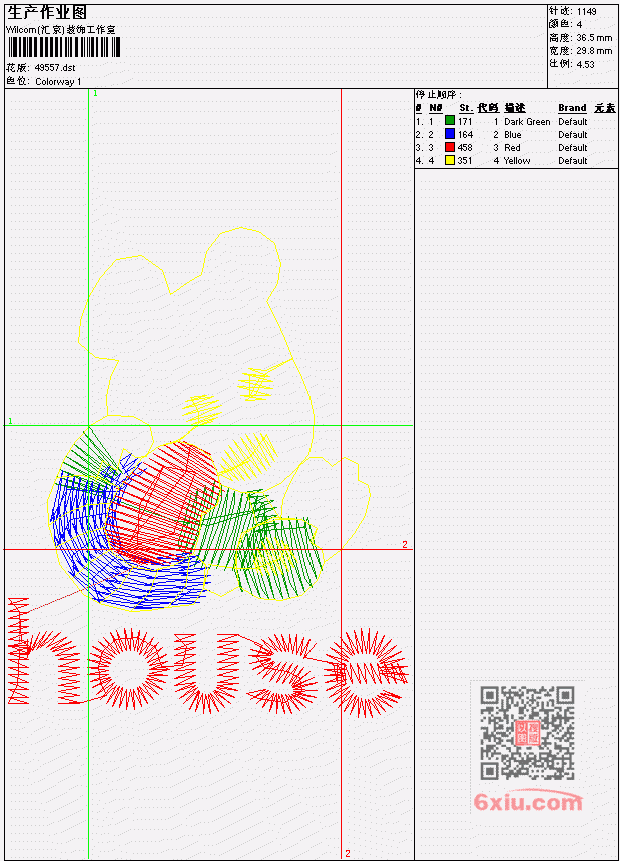The height and width of the screenshot is (861, 620).
Task: Select the height value 36.5 mm
Action: 594,38
